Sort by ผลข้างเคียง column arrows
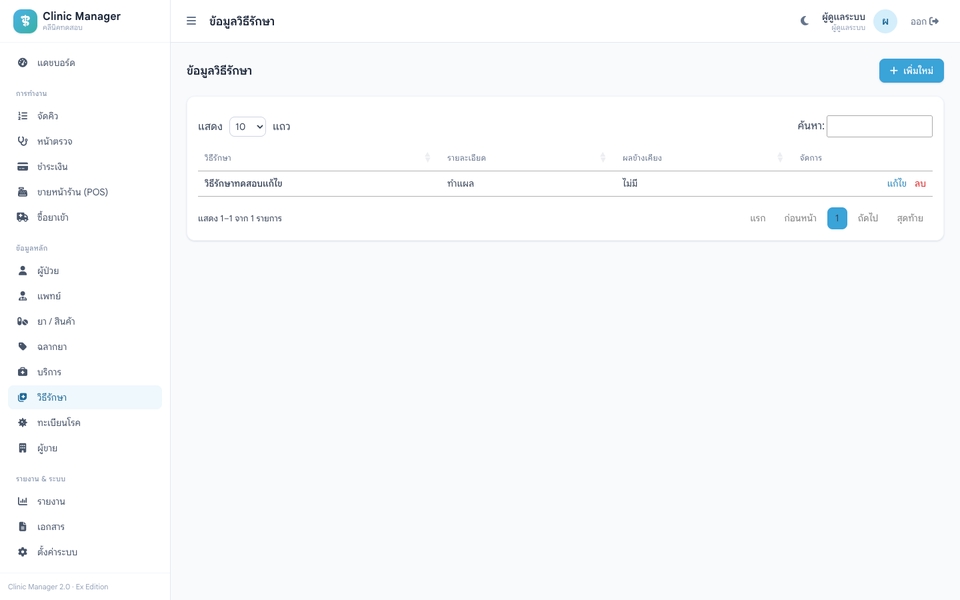Image resolution: width=960 pixels, height=600 pixels. 780,157
